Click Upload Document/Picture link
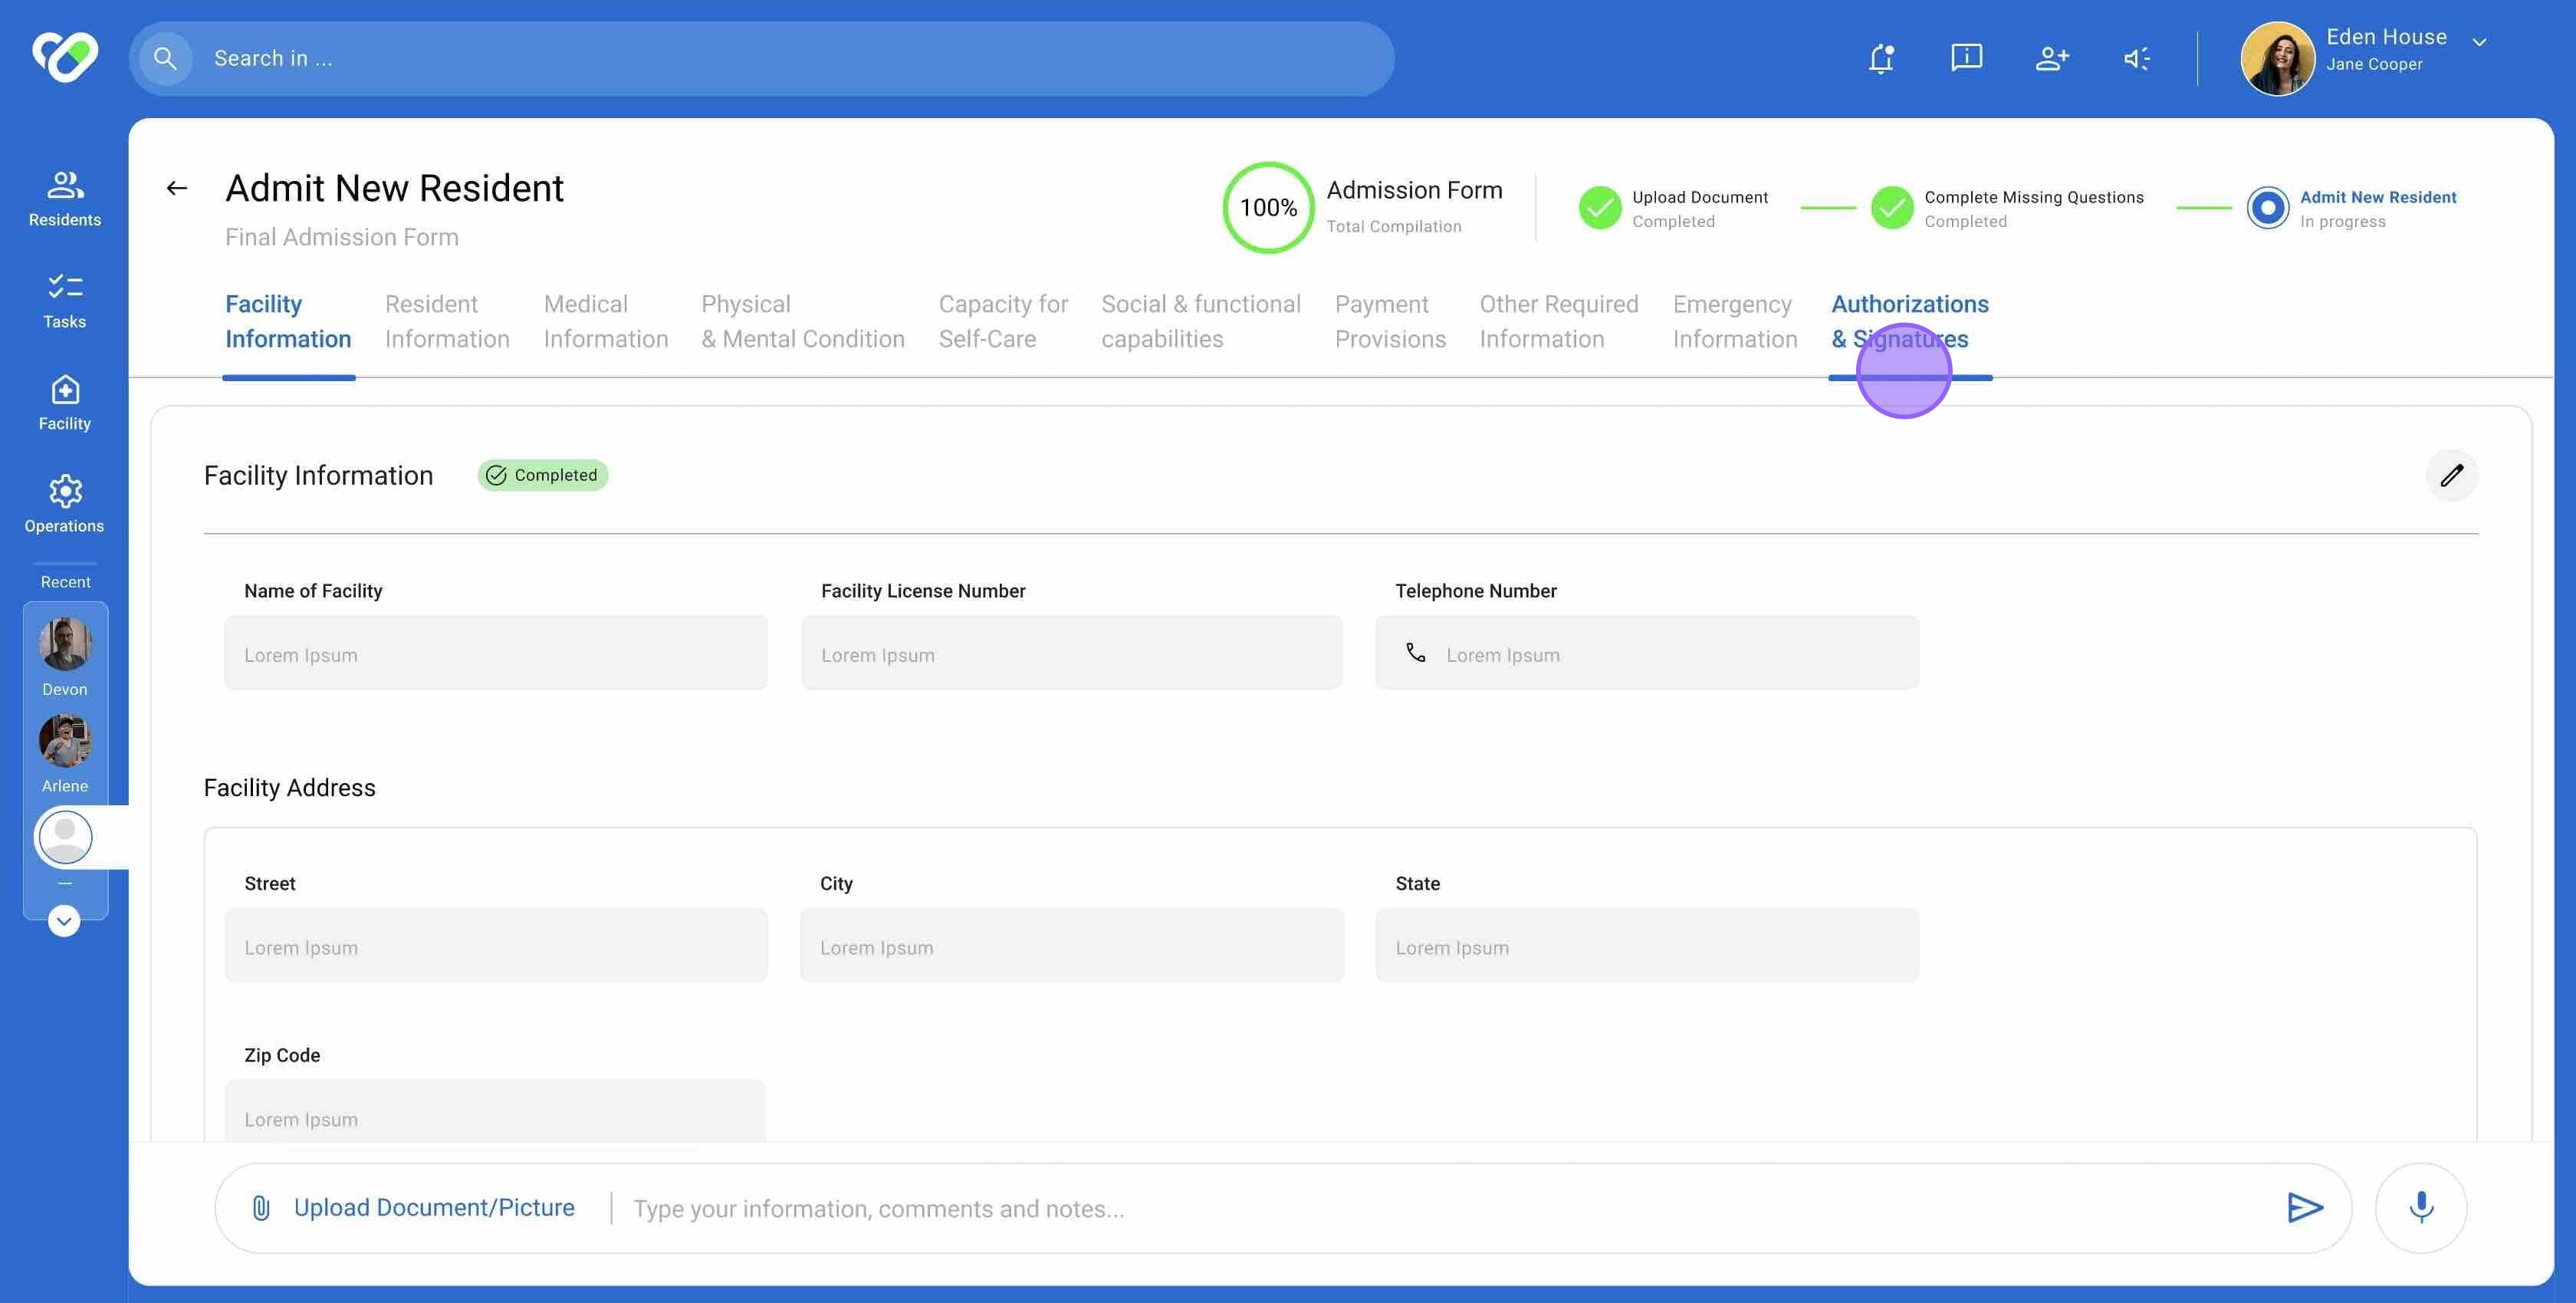Image resolution: width=2576 pixels, height=1303 pixels. (x=413, y=1208)
